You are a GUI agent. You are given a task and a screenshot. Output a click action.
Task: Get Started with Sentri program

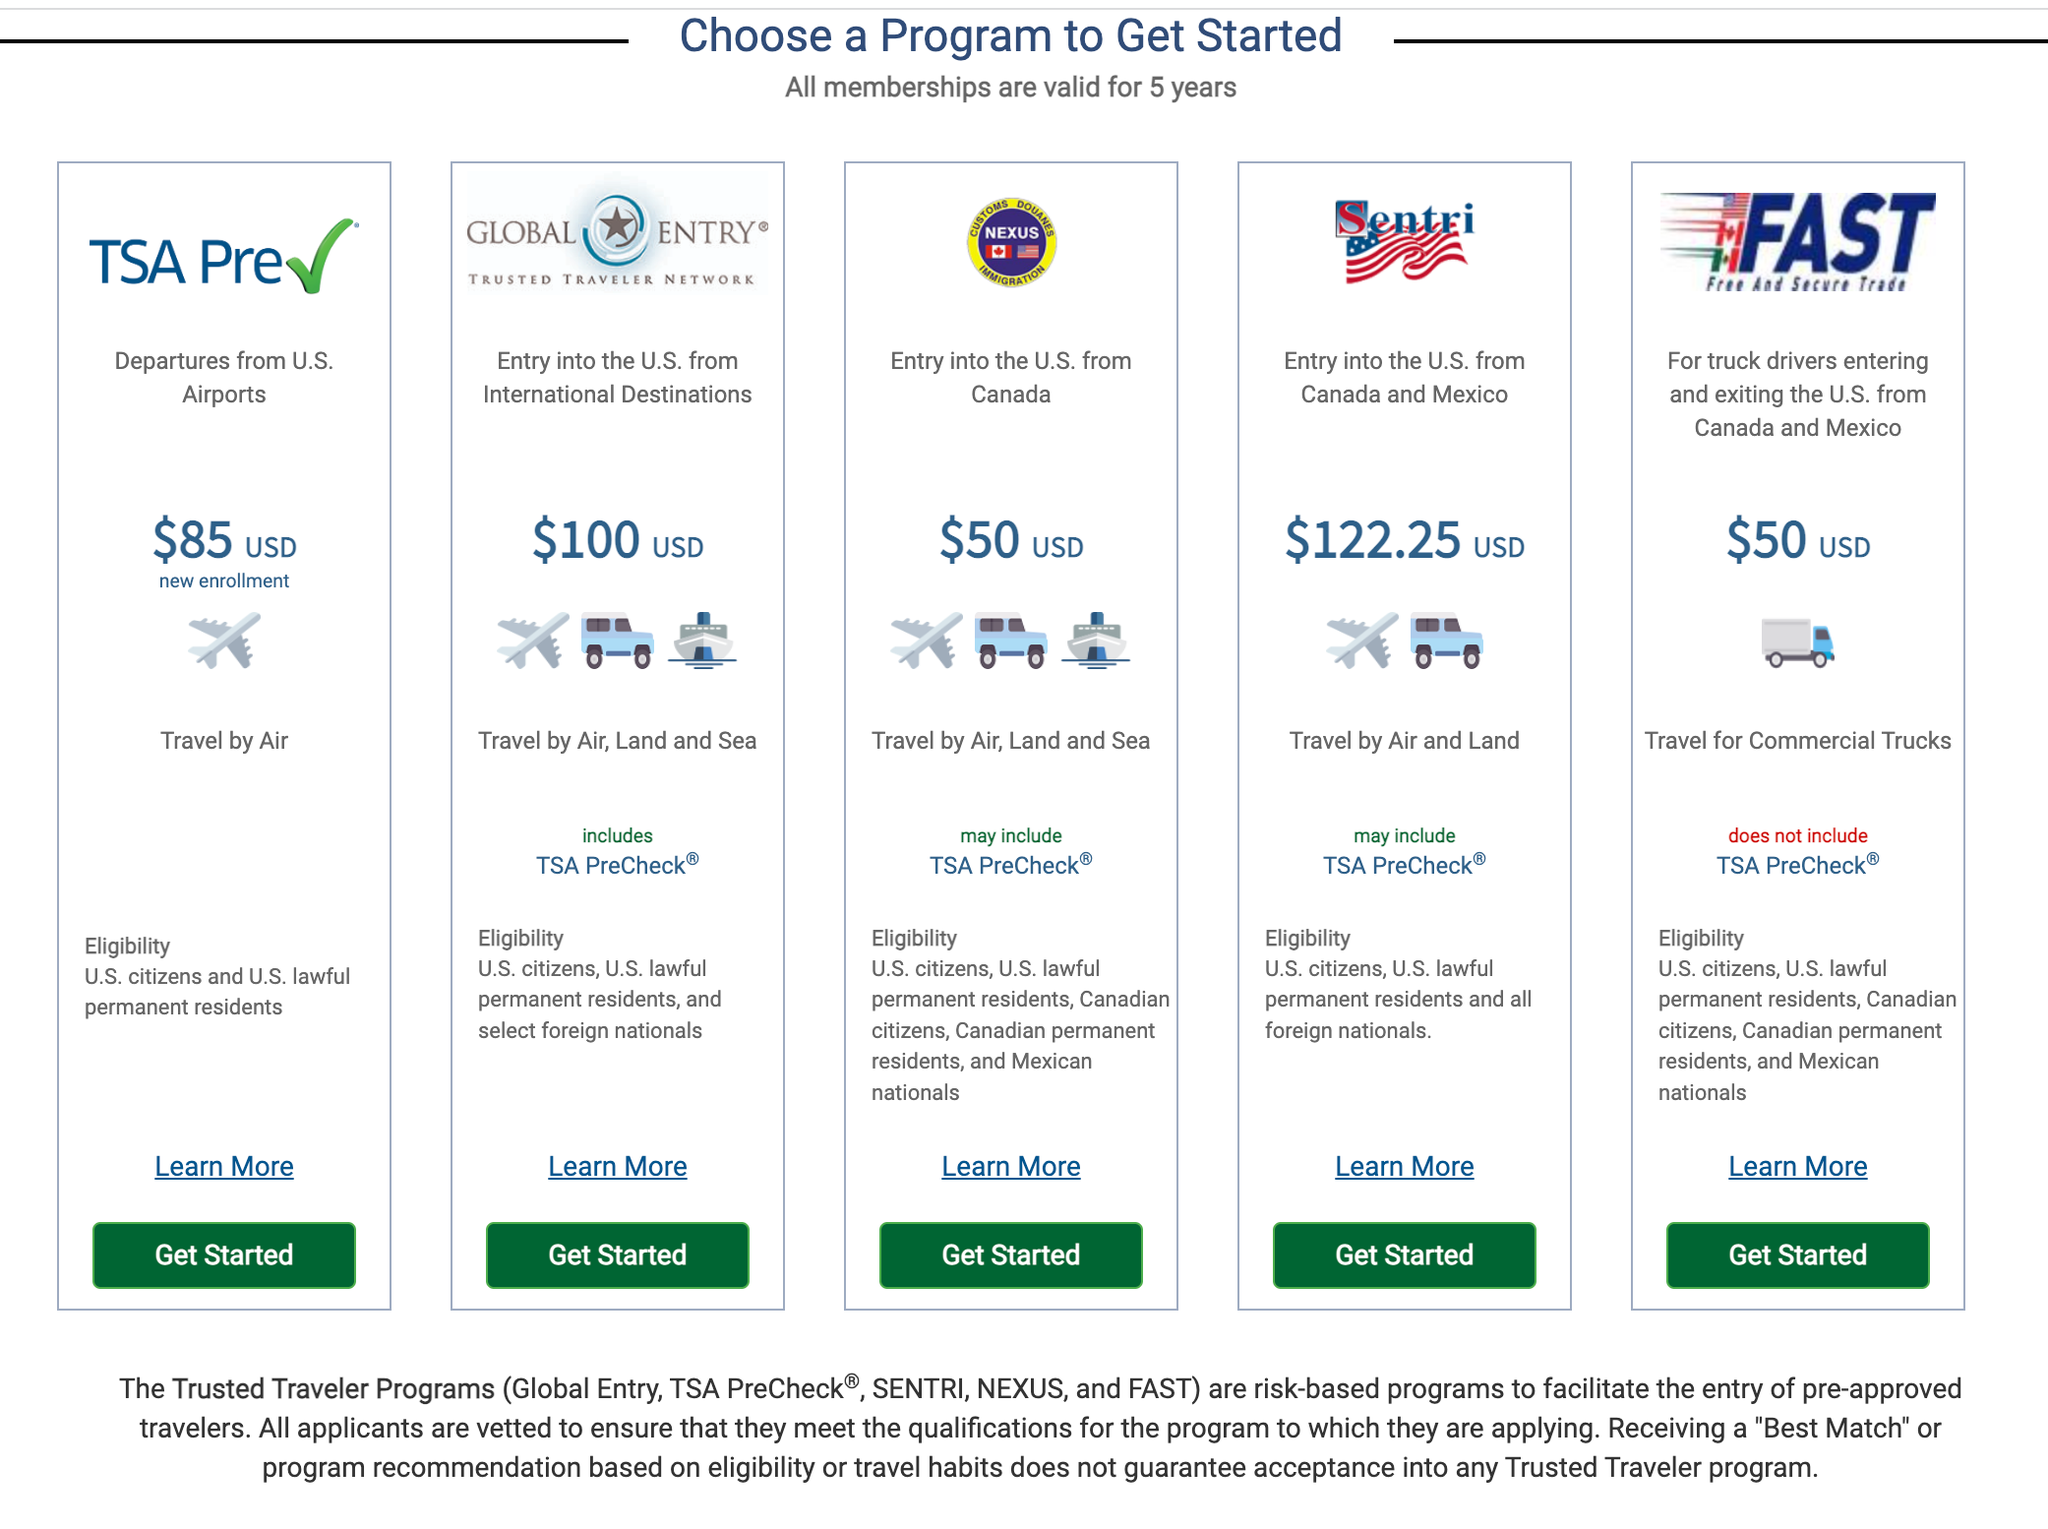coord(1404,1255)
